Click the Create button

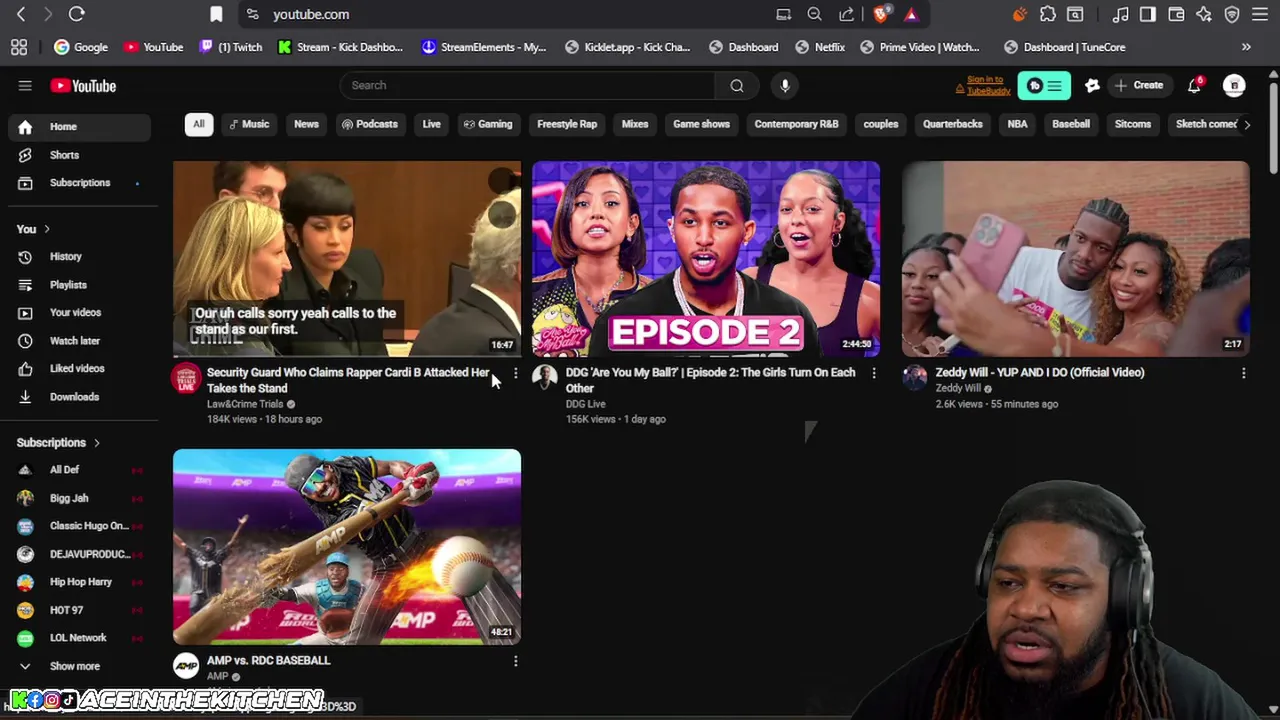(1139, 86)
